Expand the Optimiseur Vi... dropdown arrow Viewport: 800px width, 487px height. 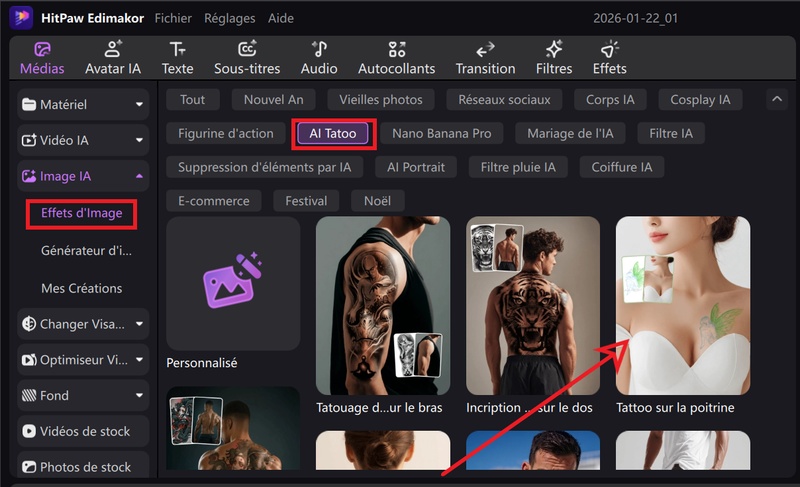click(139, 360)
